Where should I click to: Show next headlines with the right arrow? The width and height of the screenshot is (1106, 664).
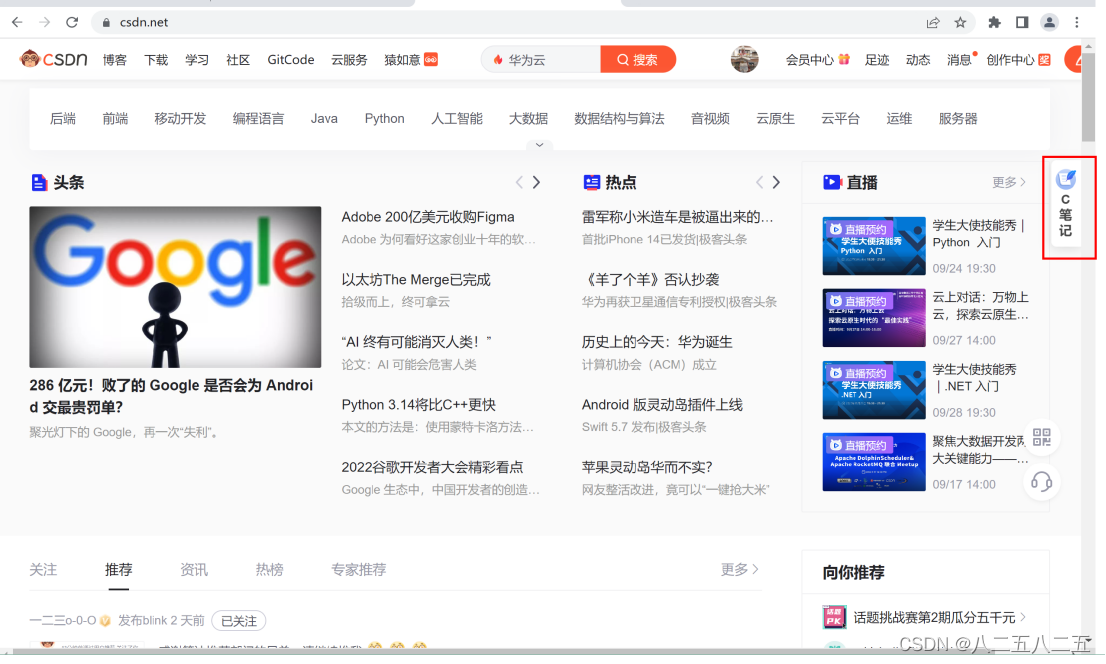(537, 182)
